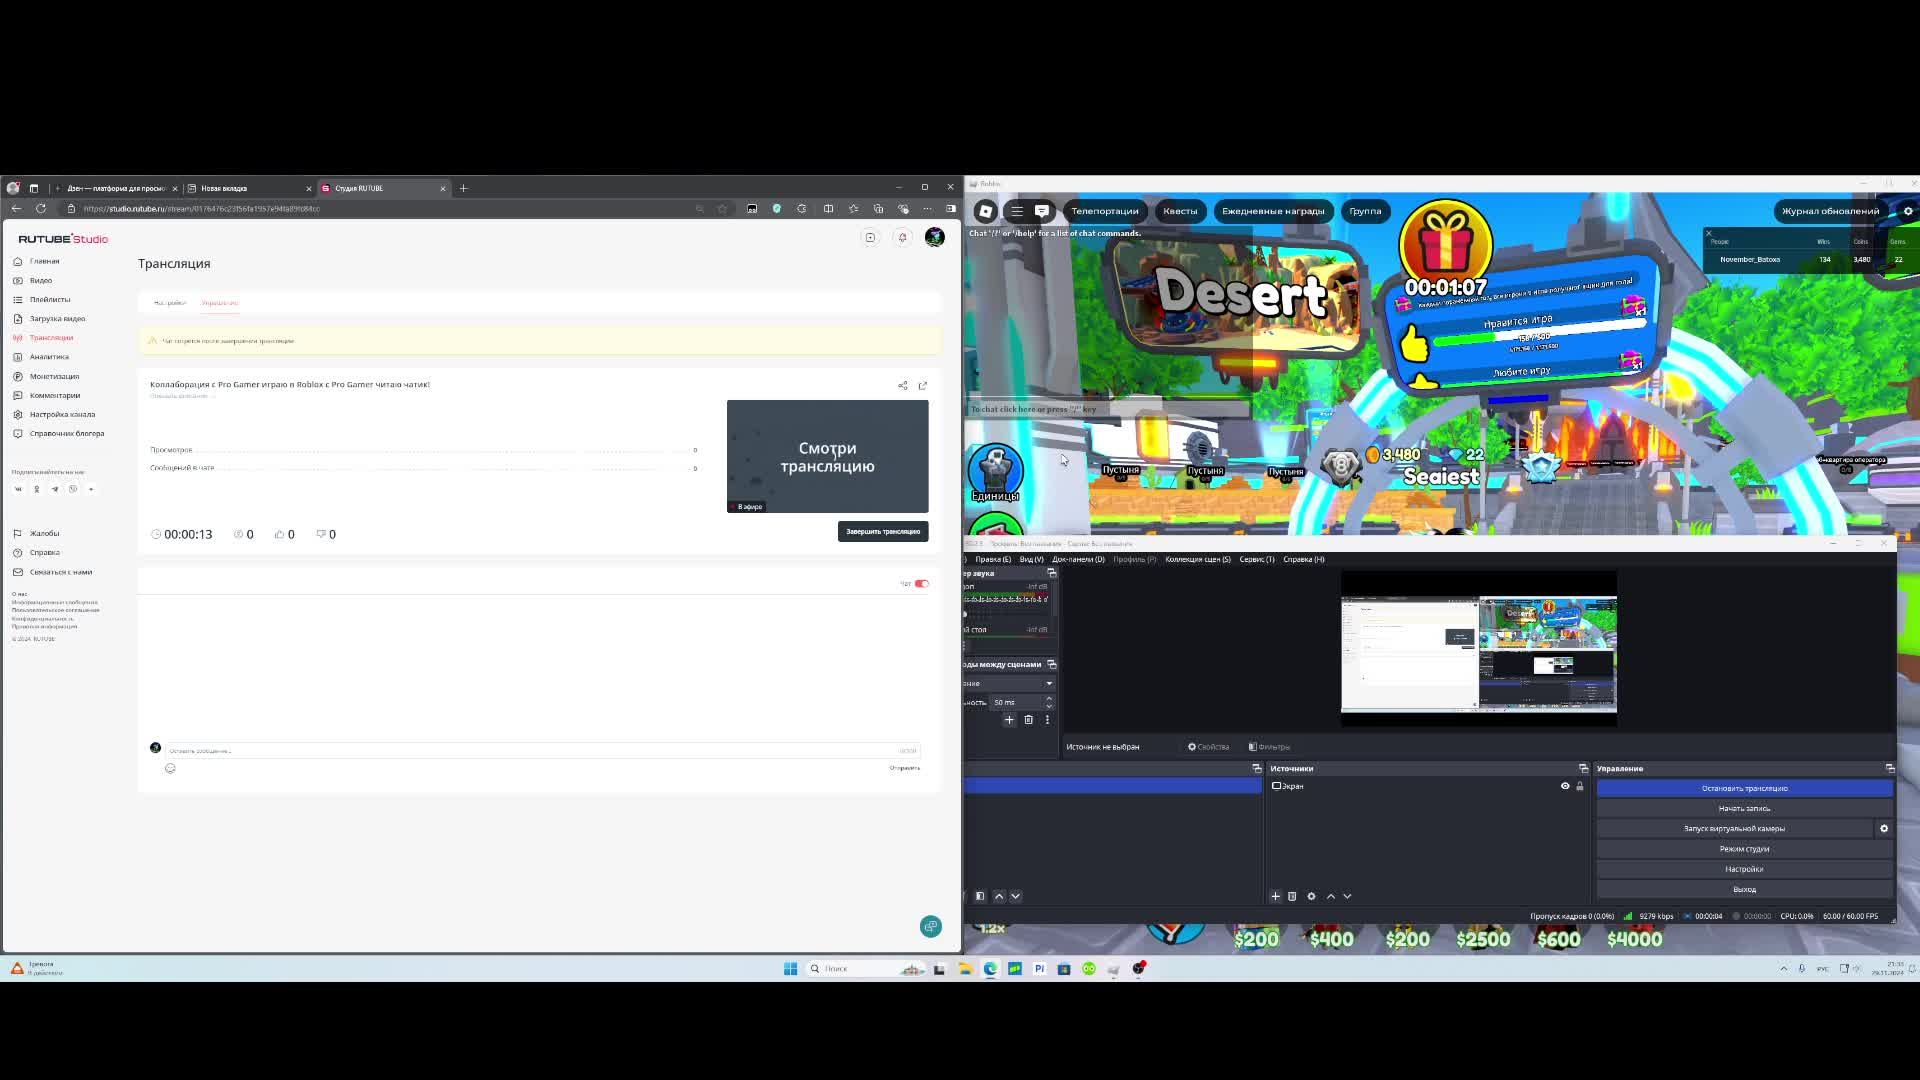Click Связаться с нами link
1920x1080 pixels.
click(61, 572)
